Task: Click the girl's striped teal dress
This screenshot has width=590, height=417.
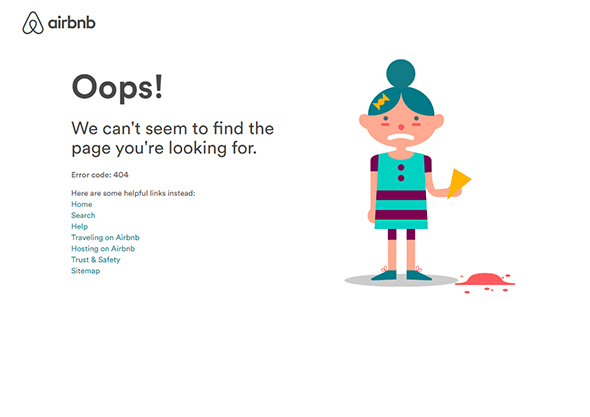Action: tap(401, 190)
